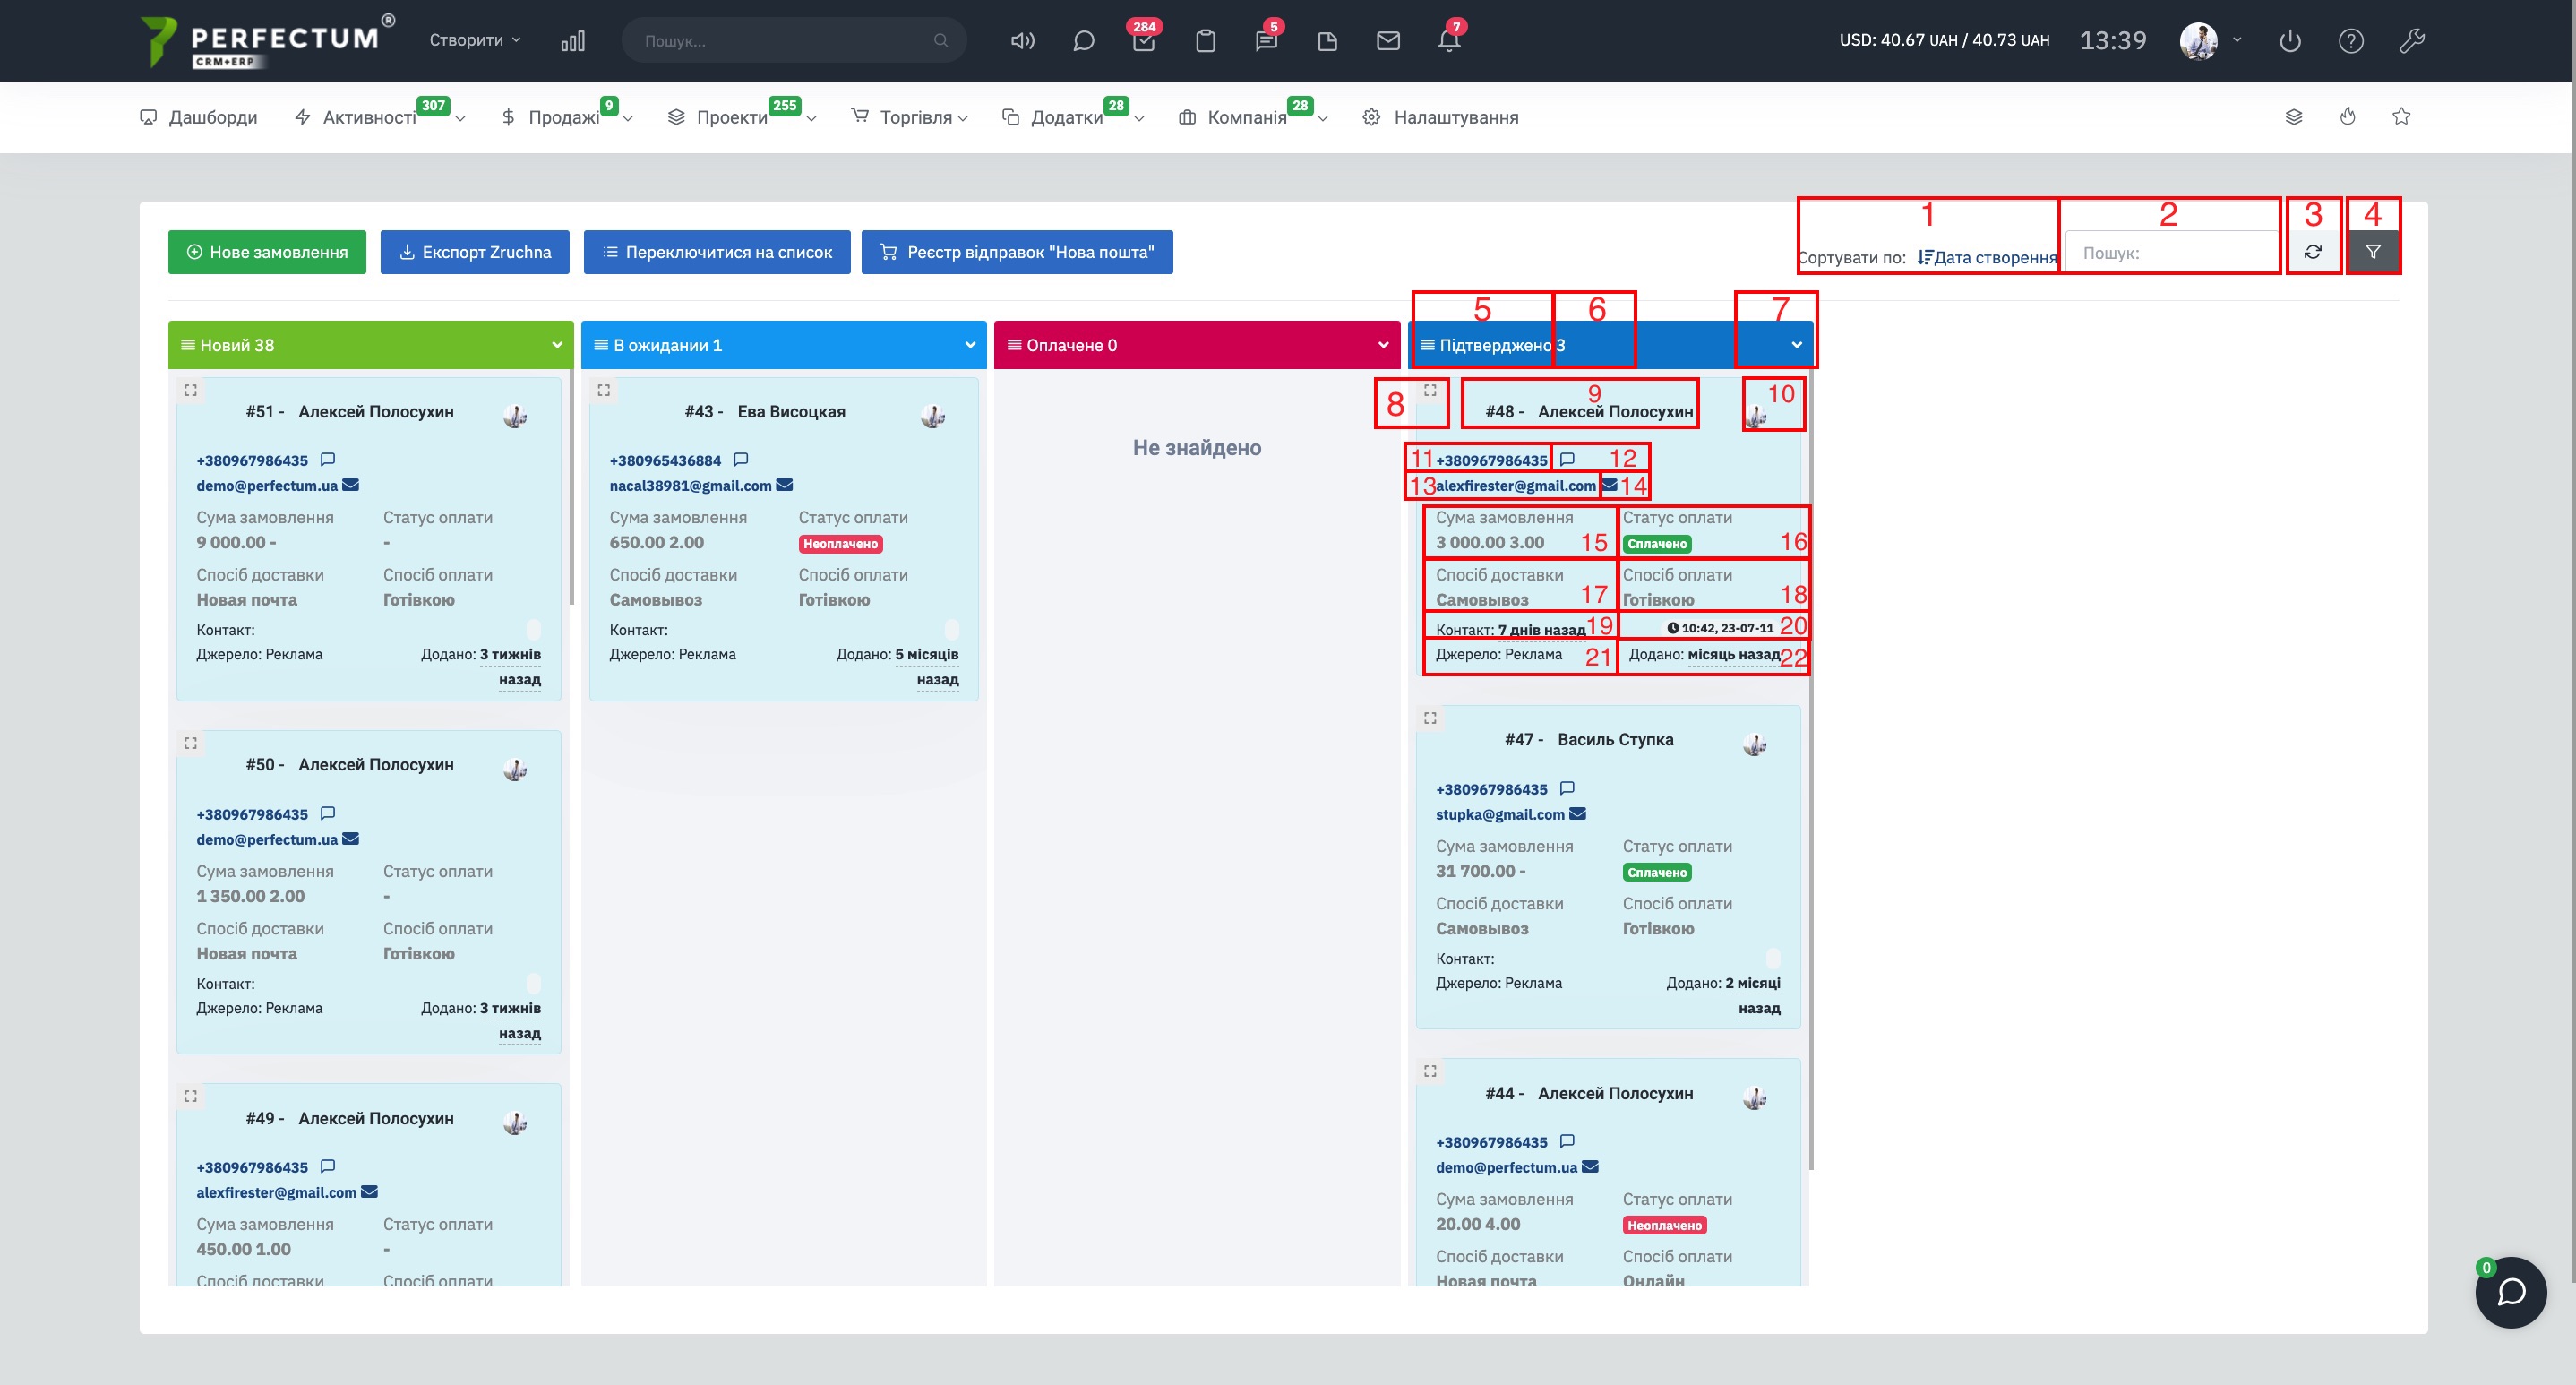Open the chat bubble icon in the top bar

[x=1083, y=41]
